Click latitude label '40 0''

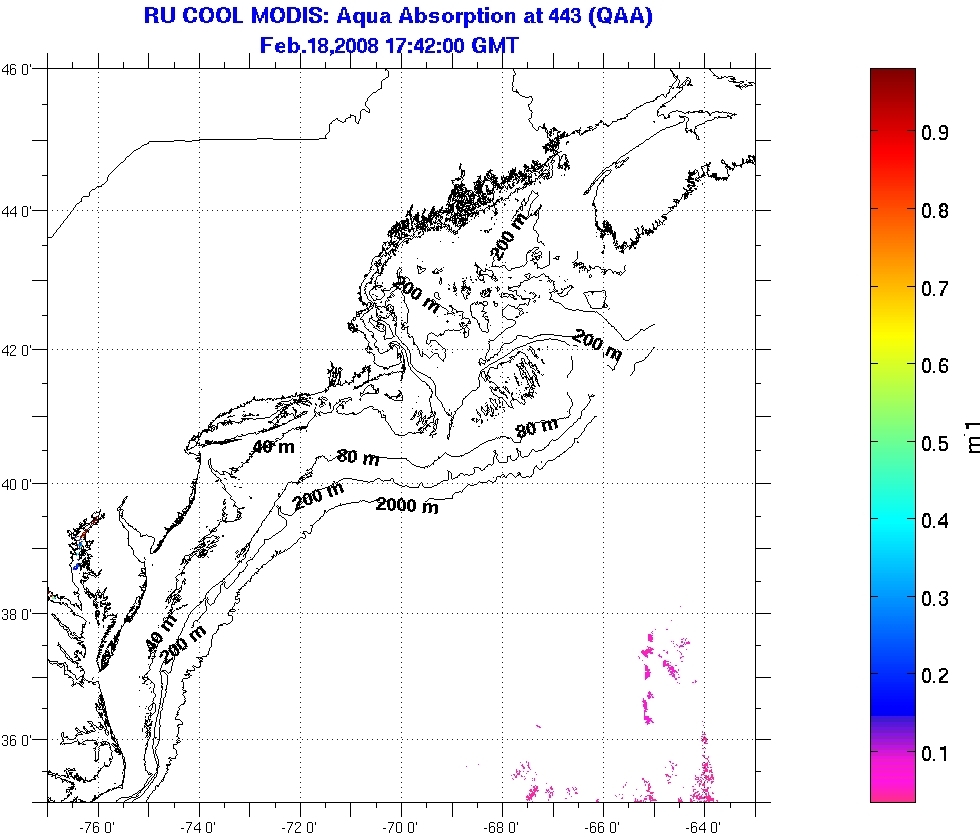pyautogui.click(x=16, y=484)
